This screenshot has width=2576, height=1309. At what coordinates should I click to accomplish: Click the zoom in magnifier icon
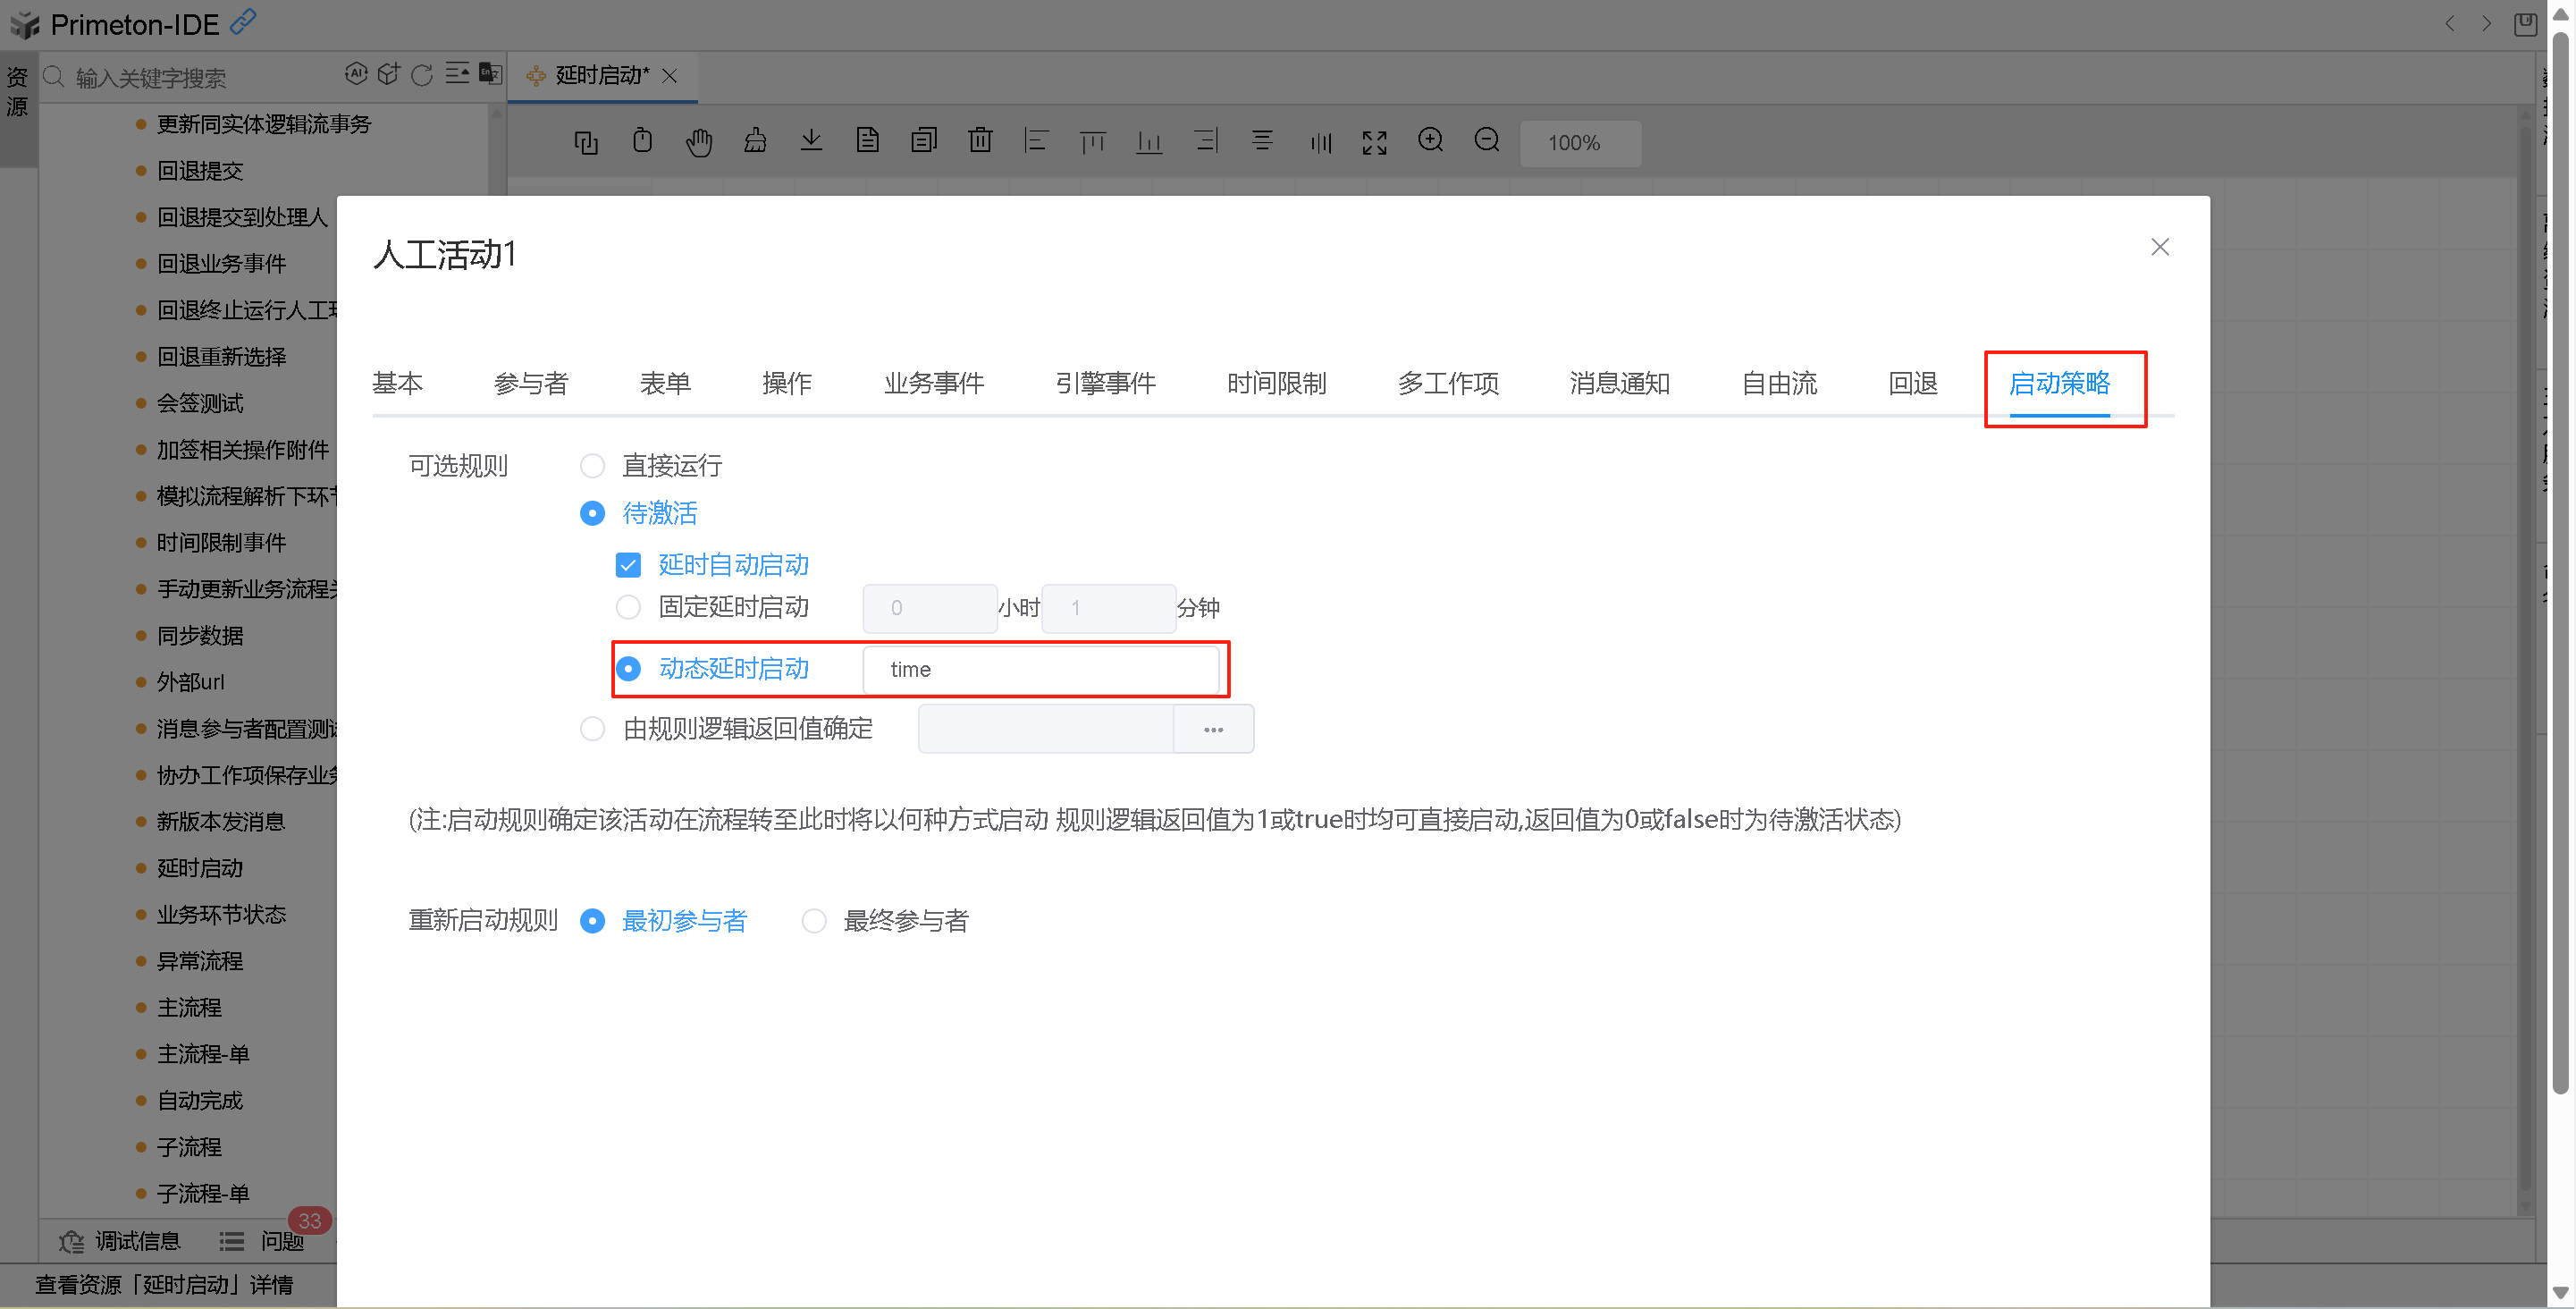pyautogui.click(x=1430, y=141)
